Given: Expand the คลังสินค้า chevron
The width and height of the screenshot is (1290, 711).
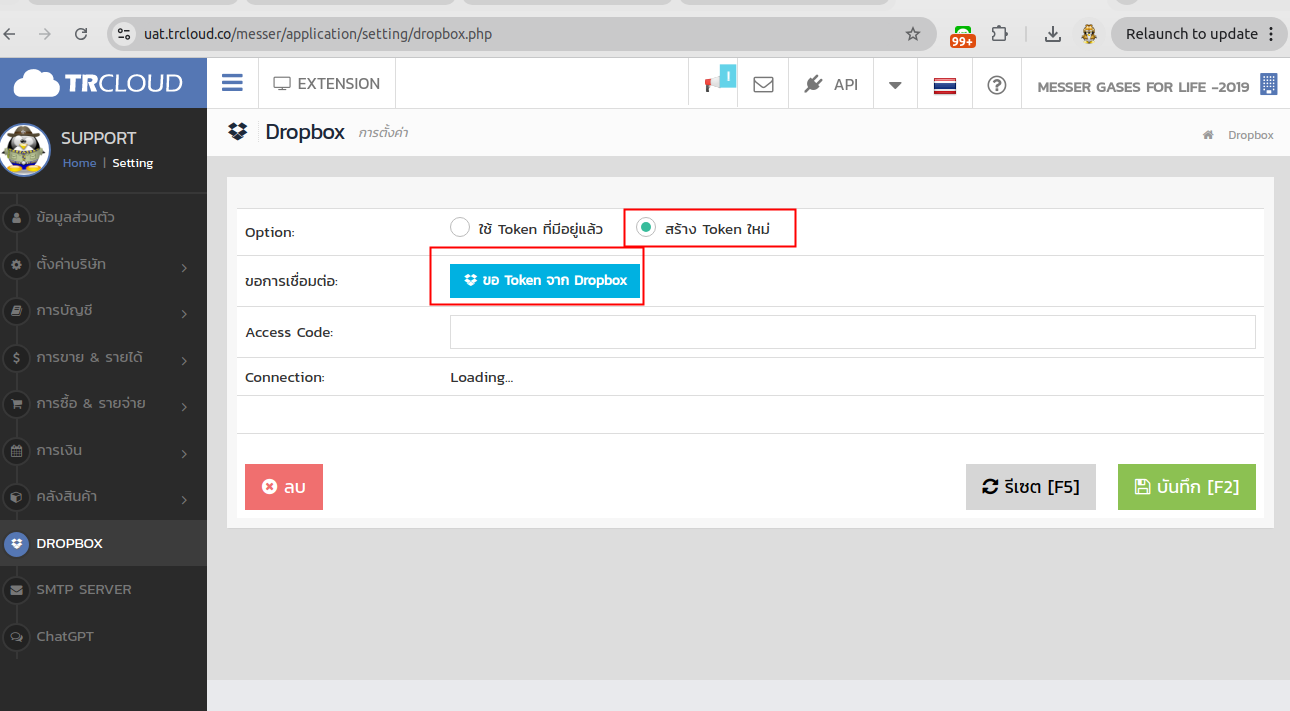Looking at the screenshot, I should coord(185,499).
